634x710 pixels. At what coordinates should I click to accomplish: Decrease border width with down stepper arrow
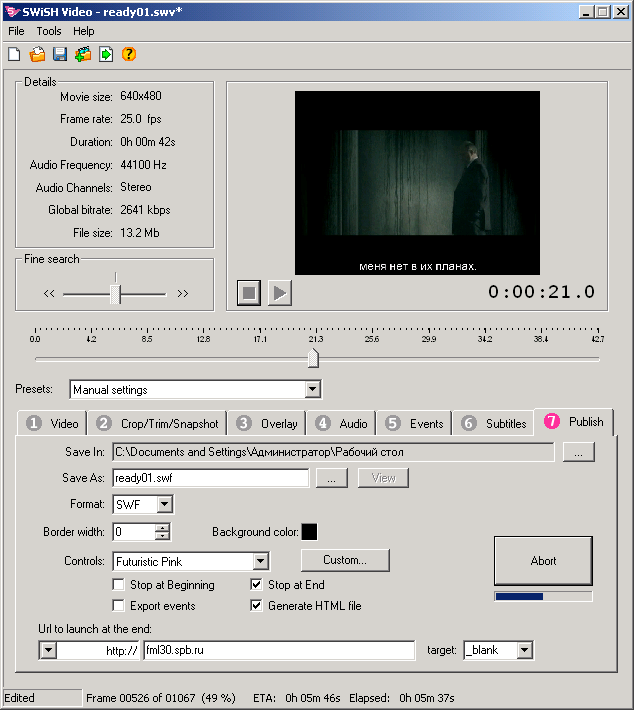point(162,536)
